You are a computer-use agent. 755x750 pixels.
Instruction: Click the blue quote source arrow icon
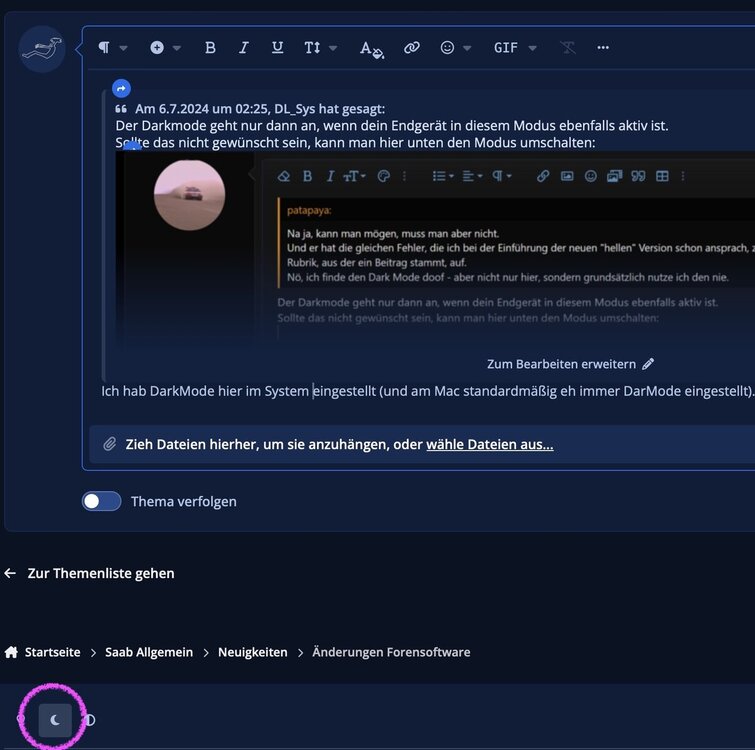coord(121,88)
